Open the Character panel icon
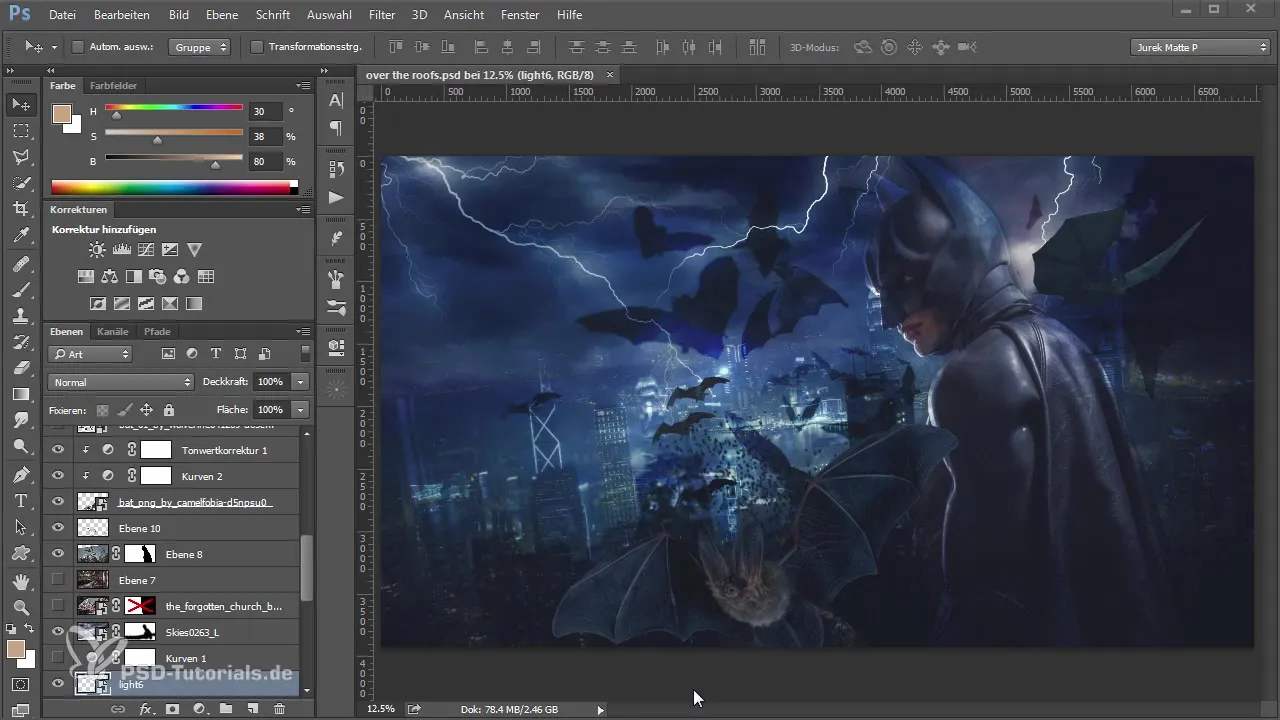 [x=336, y=100]
